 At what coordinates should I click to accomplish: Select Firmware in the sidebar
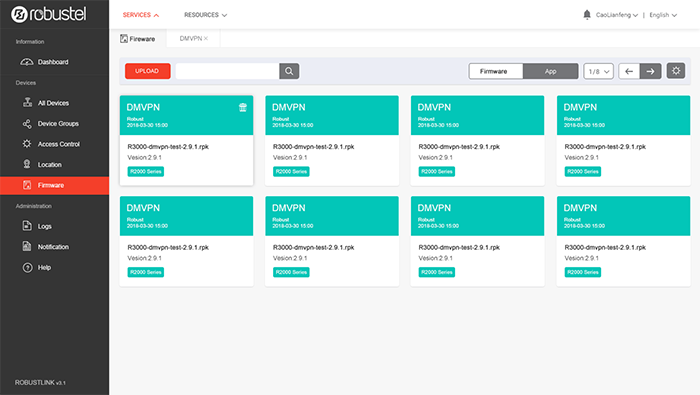point(54,185)
